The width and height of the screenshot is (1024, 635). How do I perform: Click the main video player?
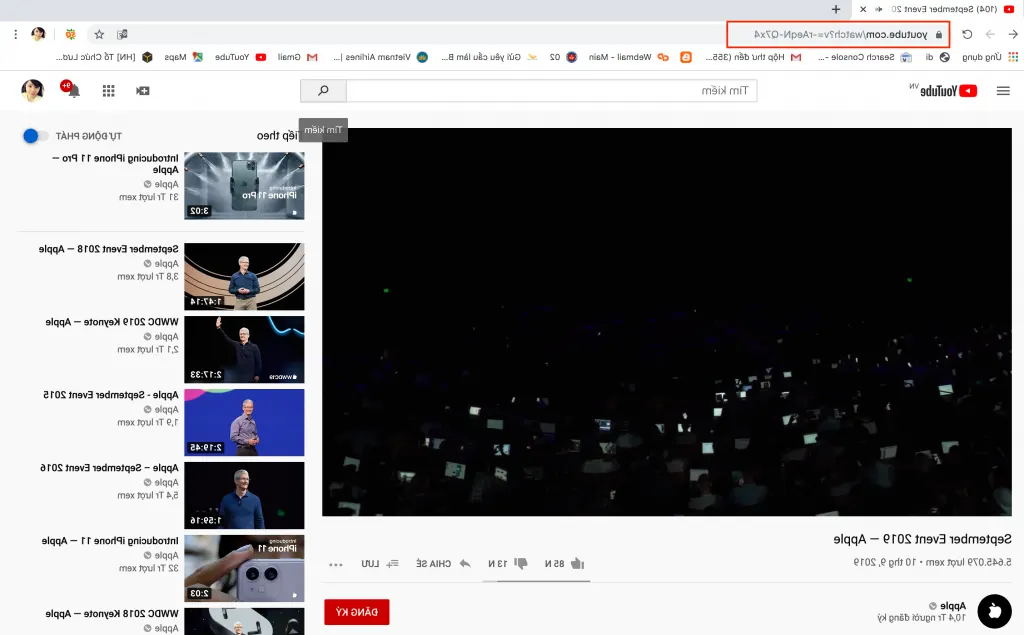click(x=667, y=322)
